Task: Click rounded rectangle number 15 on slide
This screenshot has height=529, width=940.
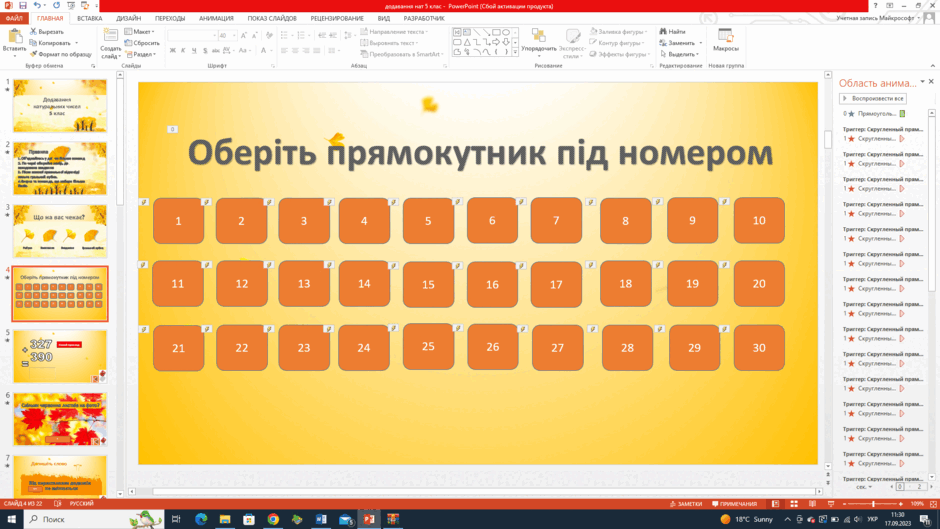Action: click(x=428, y=285)
